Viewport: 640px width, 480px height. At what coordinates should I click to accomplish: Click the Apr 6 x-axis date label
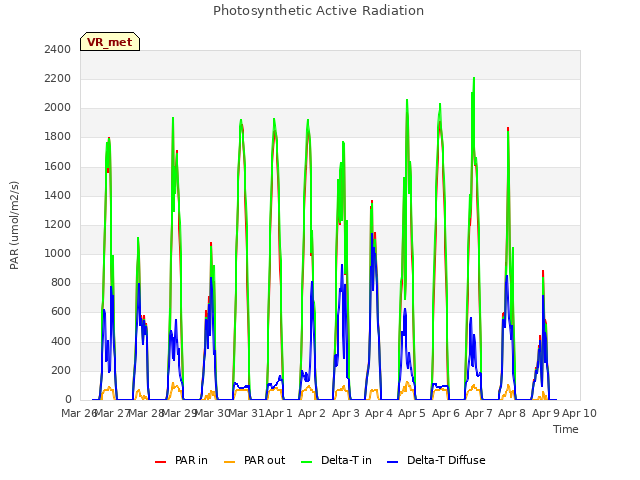pos(446,413)
